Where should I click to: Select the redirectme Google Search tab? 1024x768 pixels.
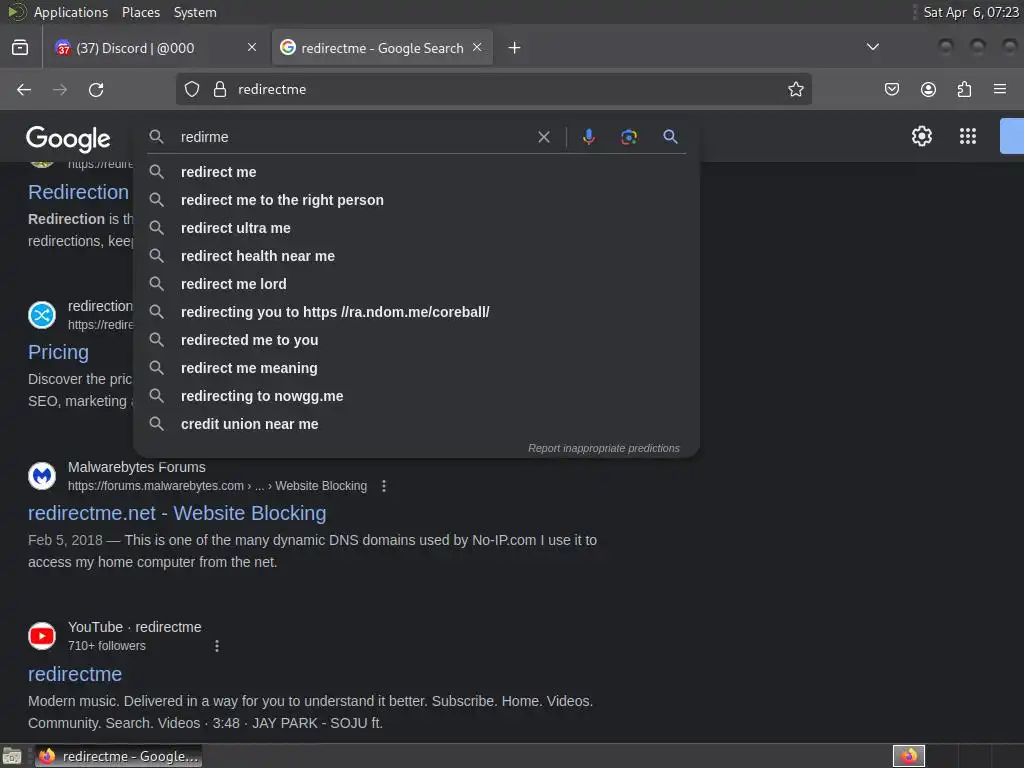[382, 48]
